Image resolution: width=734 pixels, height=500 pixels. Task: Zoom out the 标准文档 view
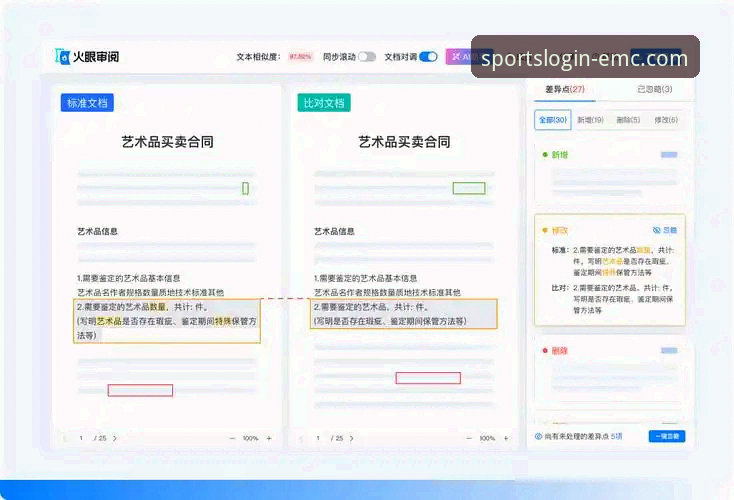(x=232, y=439)
